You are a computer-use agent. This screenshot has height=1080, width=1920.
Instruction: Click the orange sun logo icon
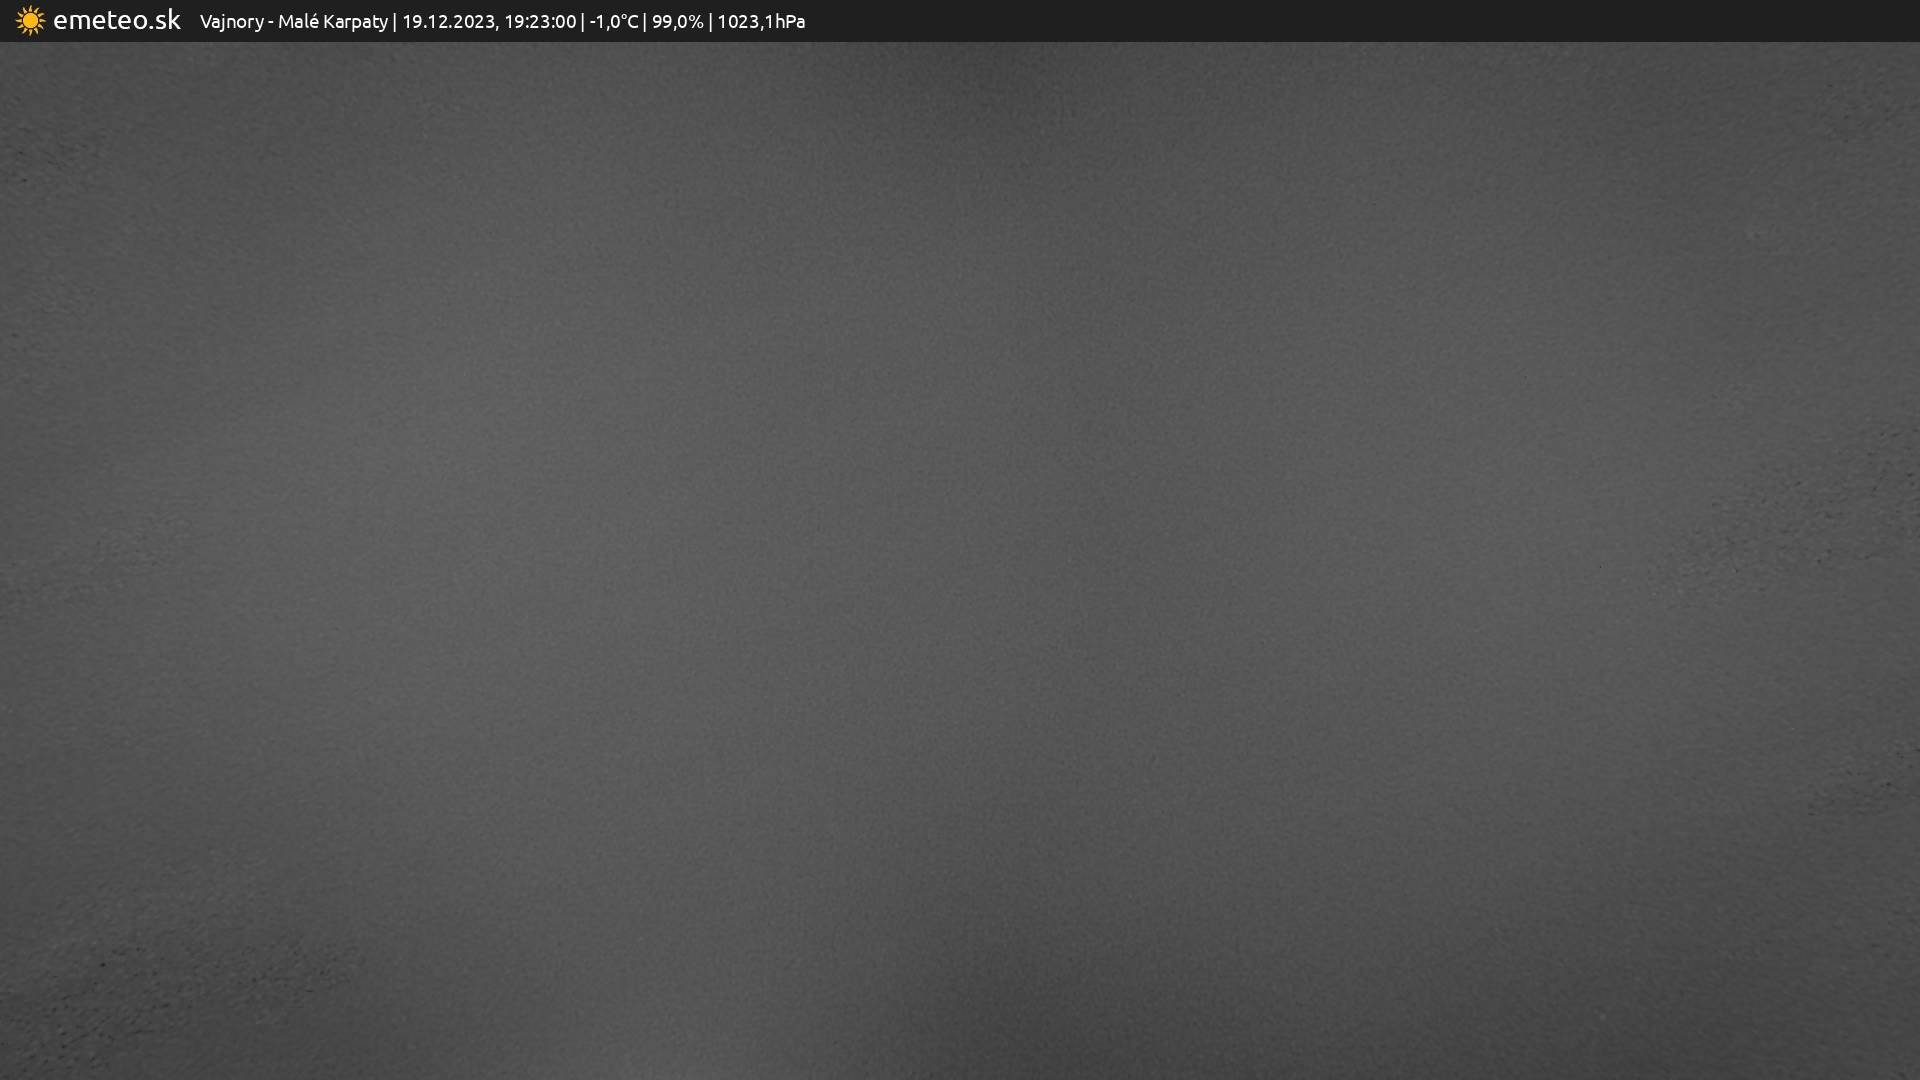30,21
